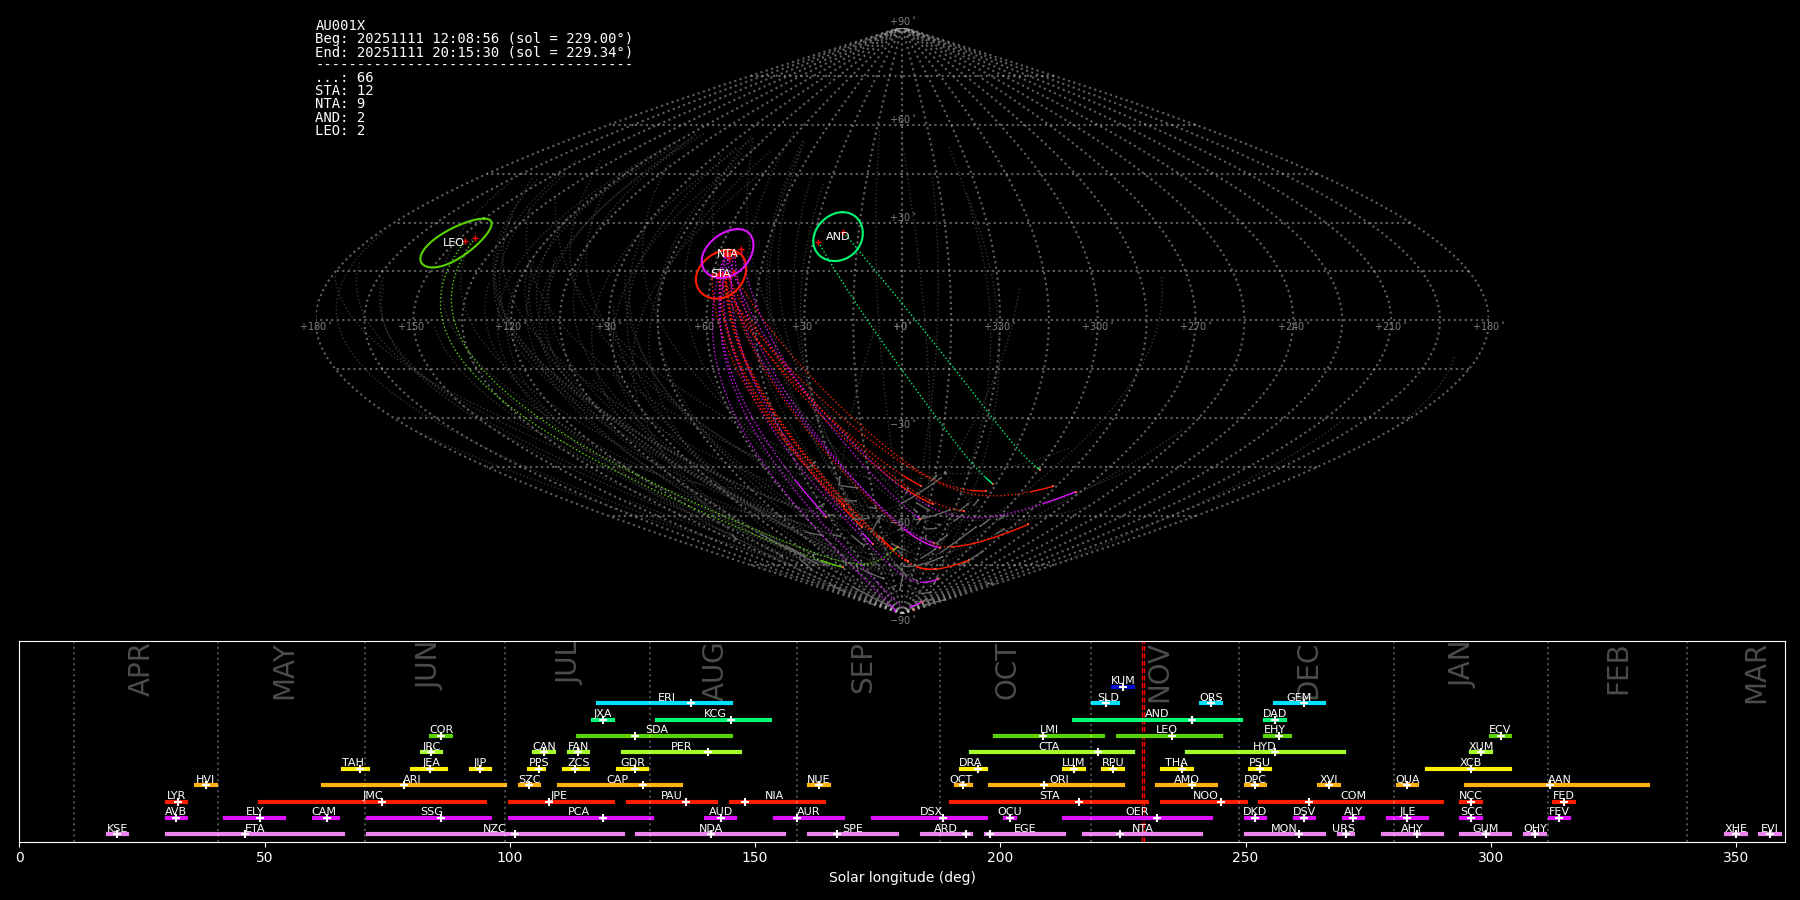Viewport: 1800px width, 900px height.
Task: Click the COM shower bar label
Action: click(x=1353, y=796)
